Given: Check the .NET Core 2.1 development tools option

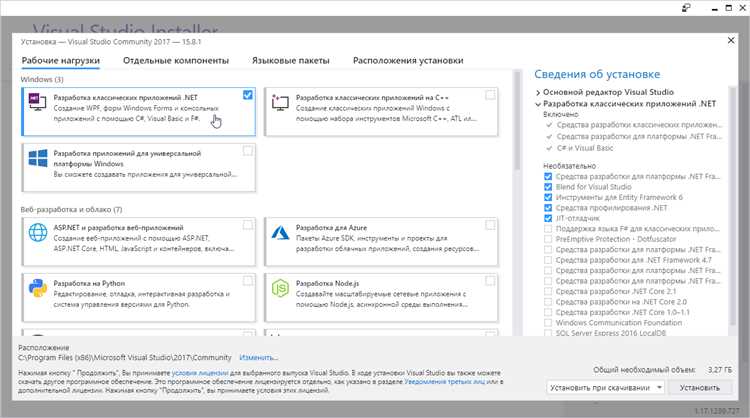Looking at the screenshot, I should coord(548,291).
